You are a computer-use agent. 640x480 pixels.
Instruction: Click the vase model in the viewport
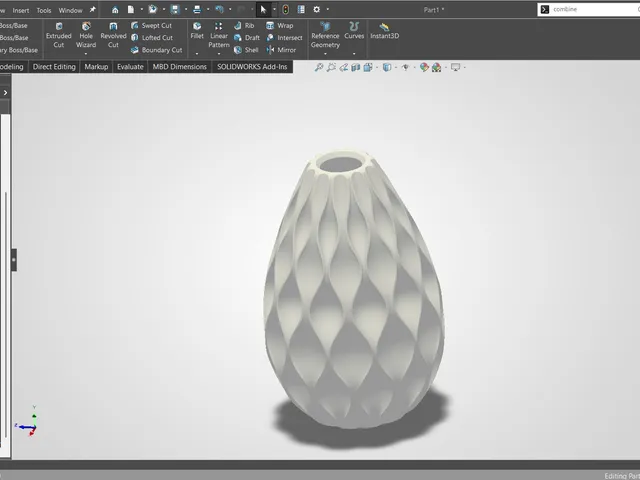[x=353, y=289]
